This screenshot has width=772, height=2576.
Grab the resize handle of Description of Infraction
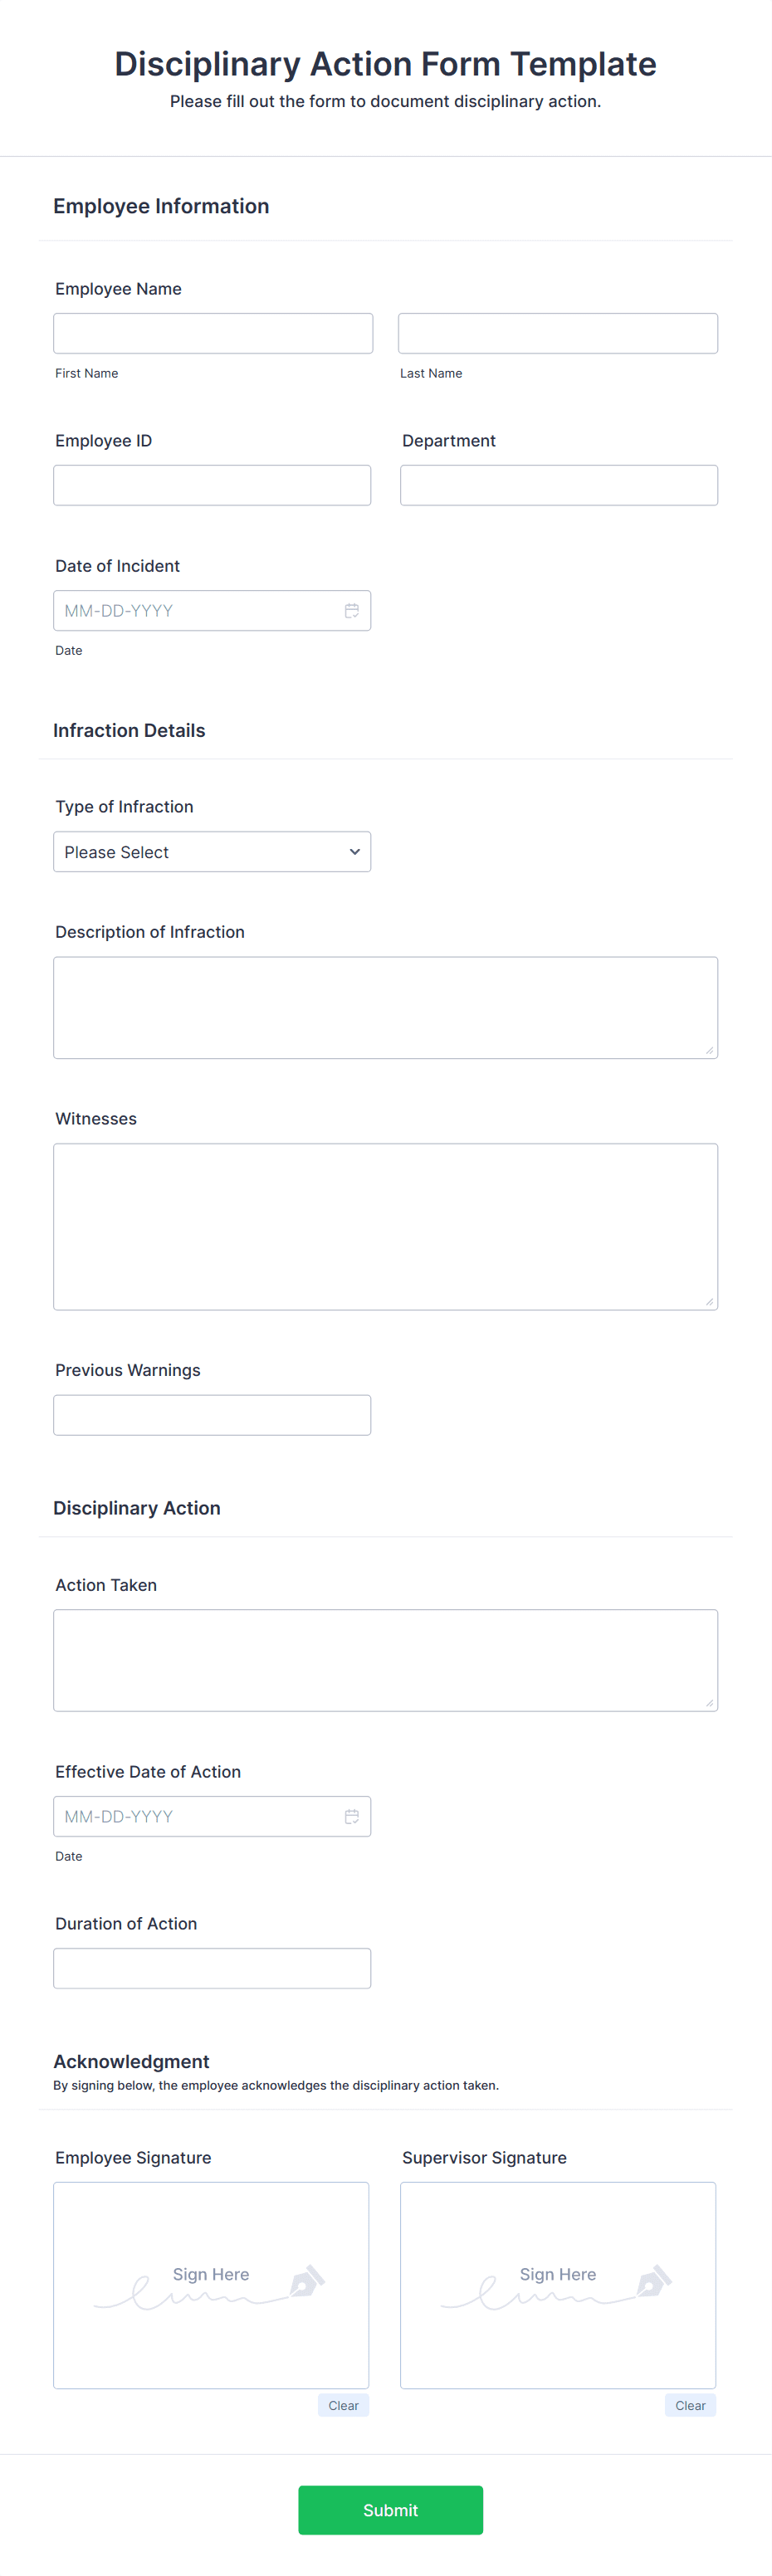point(709,1050)
